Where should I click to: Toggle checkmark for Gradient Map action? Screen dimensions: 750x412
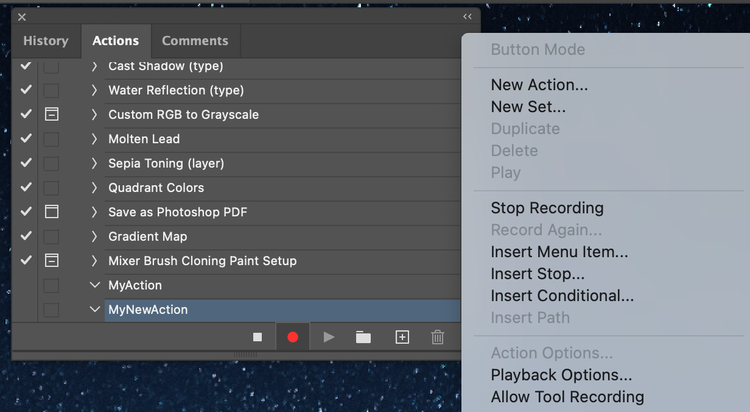[26, 236]
